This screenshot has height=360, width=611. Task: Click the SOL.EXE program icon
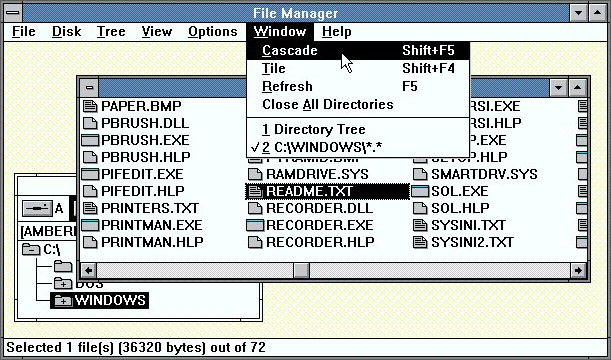pos(420,191)
